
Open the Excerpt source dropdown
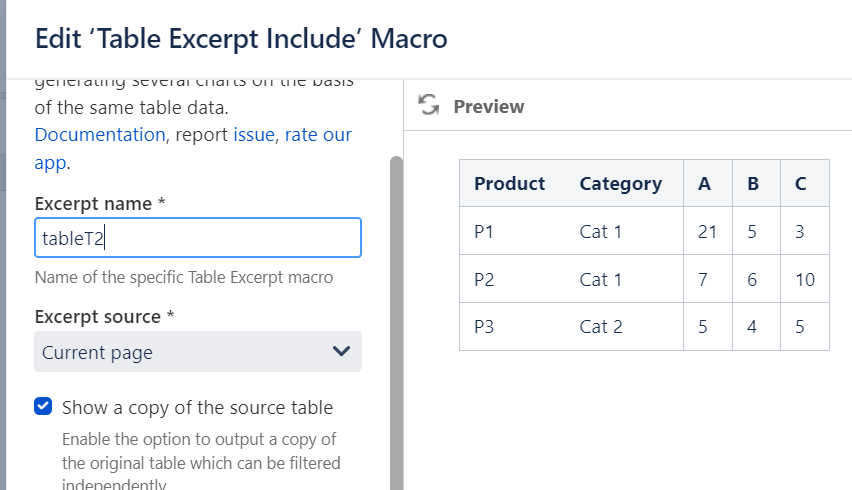197,352
